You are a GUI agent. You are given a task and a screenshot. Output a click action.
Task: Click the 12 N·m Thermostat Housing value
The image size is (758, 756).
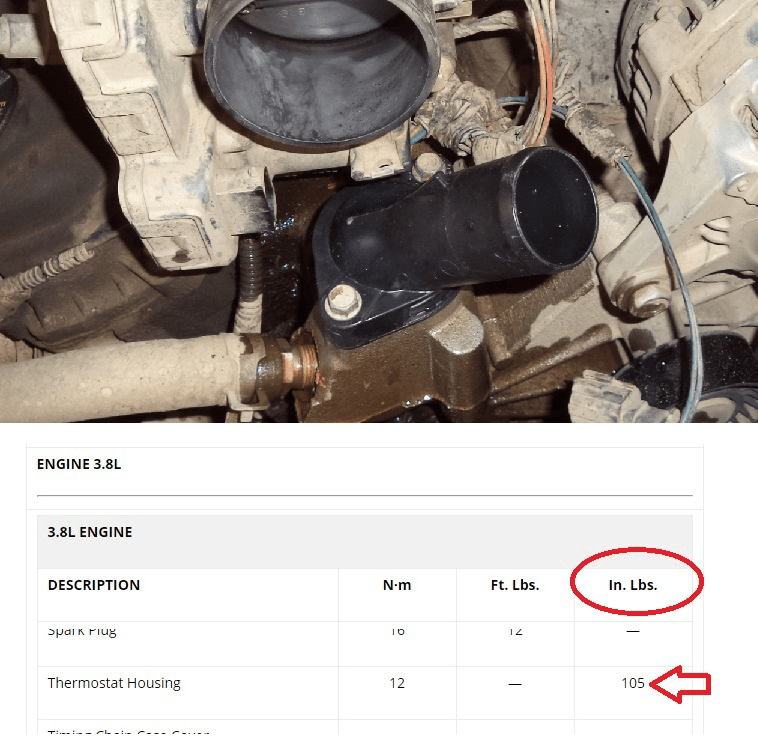point(397,683)
